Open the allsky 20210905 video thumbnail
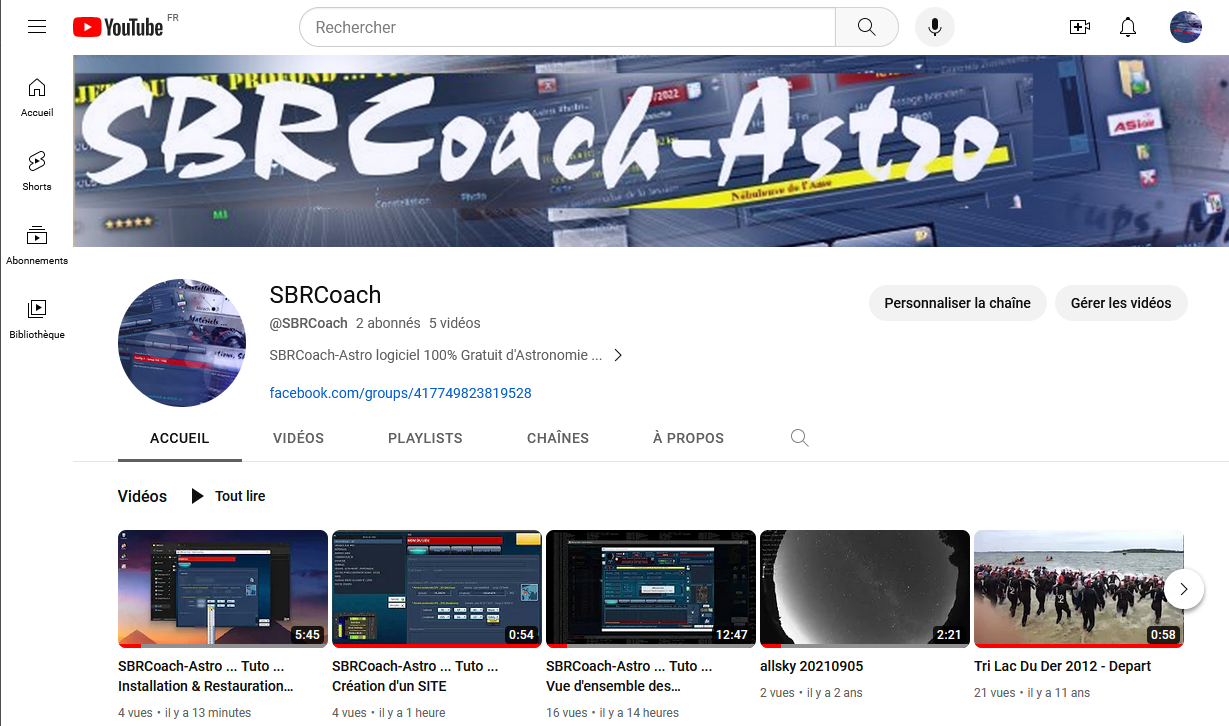The image size is (1229, 726). (865, 589)
